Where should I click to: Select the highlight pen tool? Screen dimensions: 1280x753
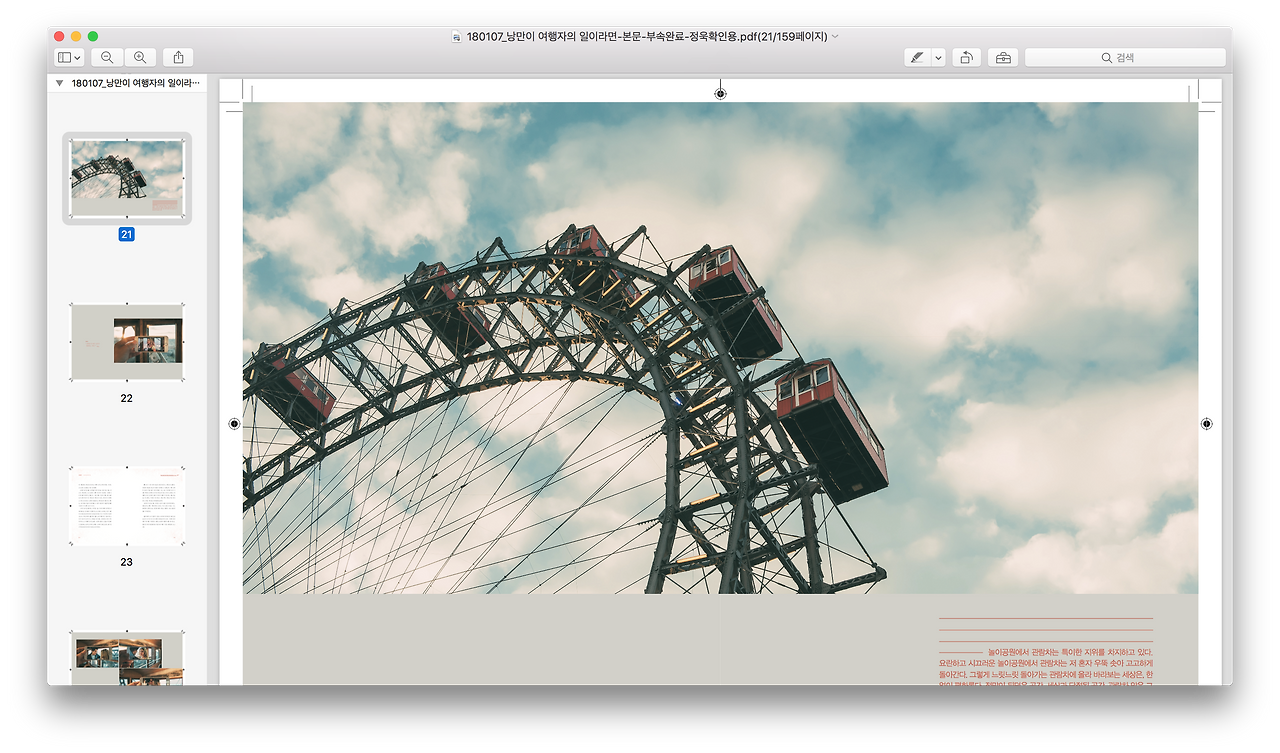(x=917, y=58)
